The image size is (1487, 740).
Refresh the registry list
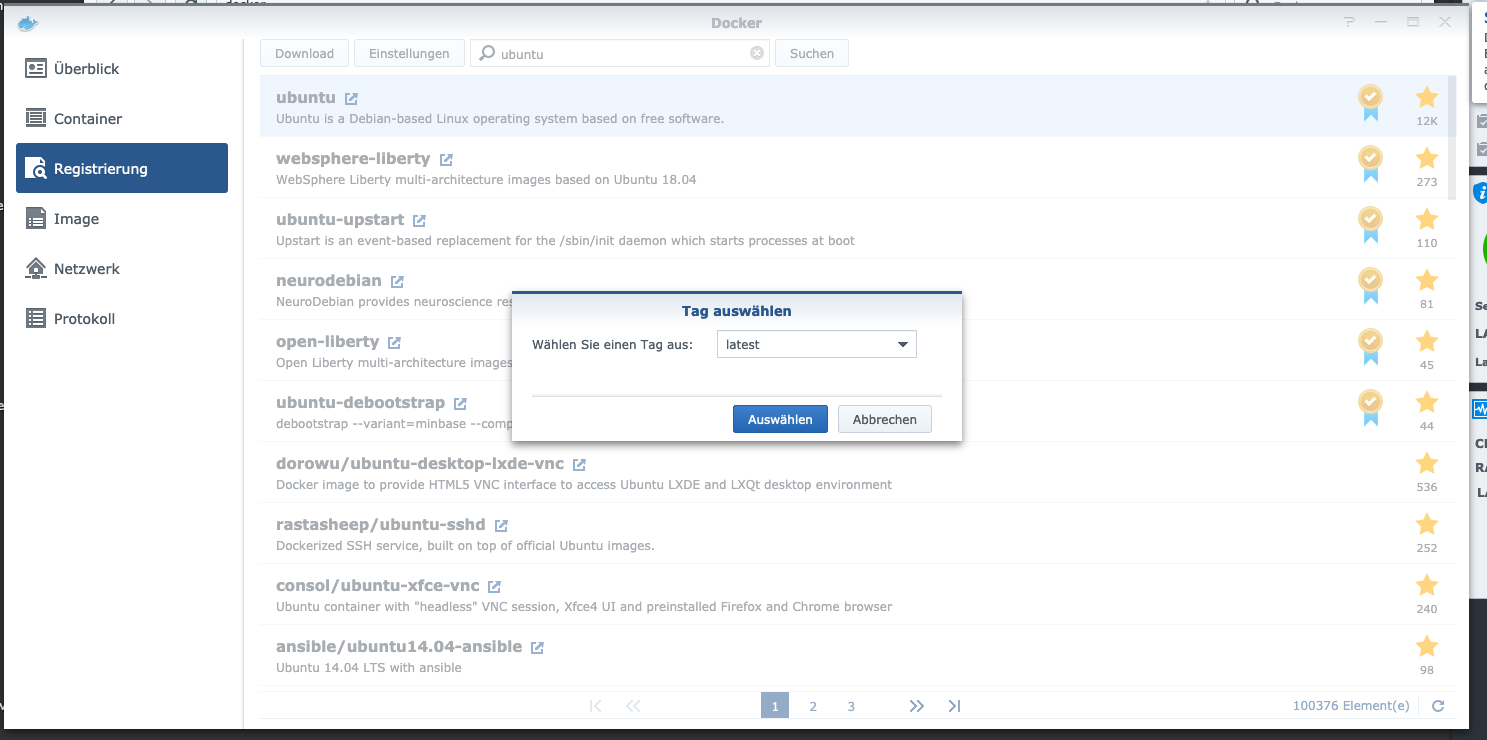coord(1438,706)
